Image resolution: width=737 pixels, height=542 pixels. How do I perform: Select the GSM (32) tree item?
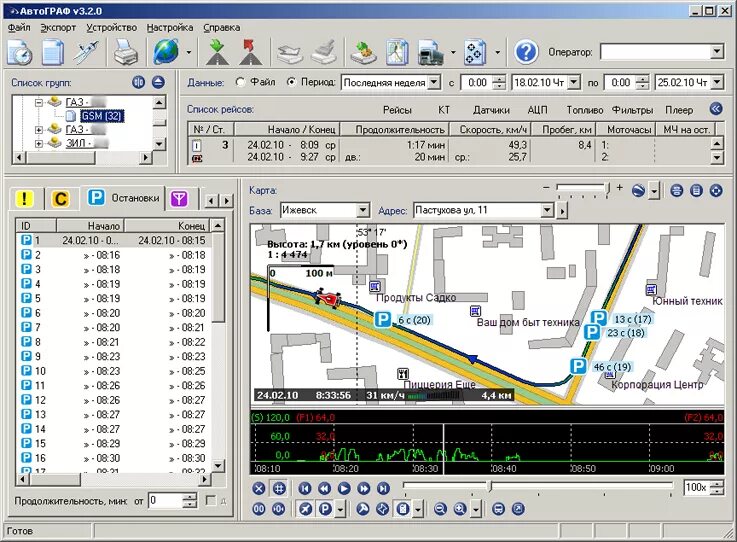(102, 116)
